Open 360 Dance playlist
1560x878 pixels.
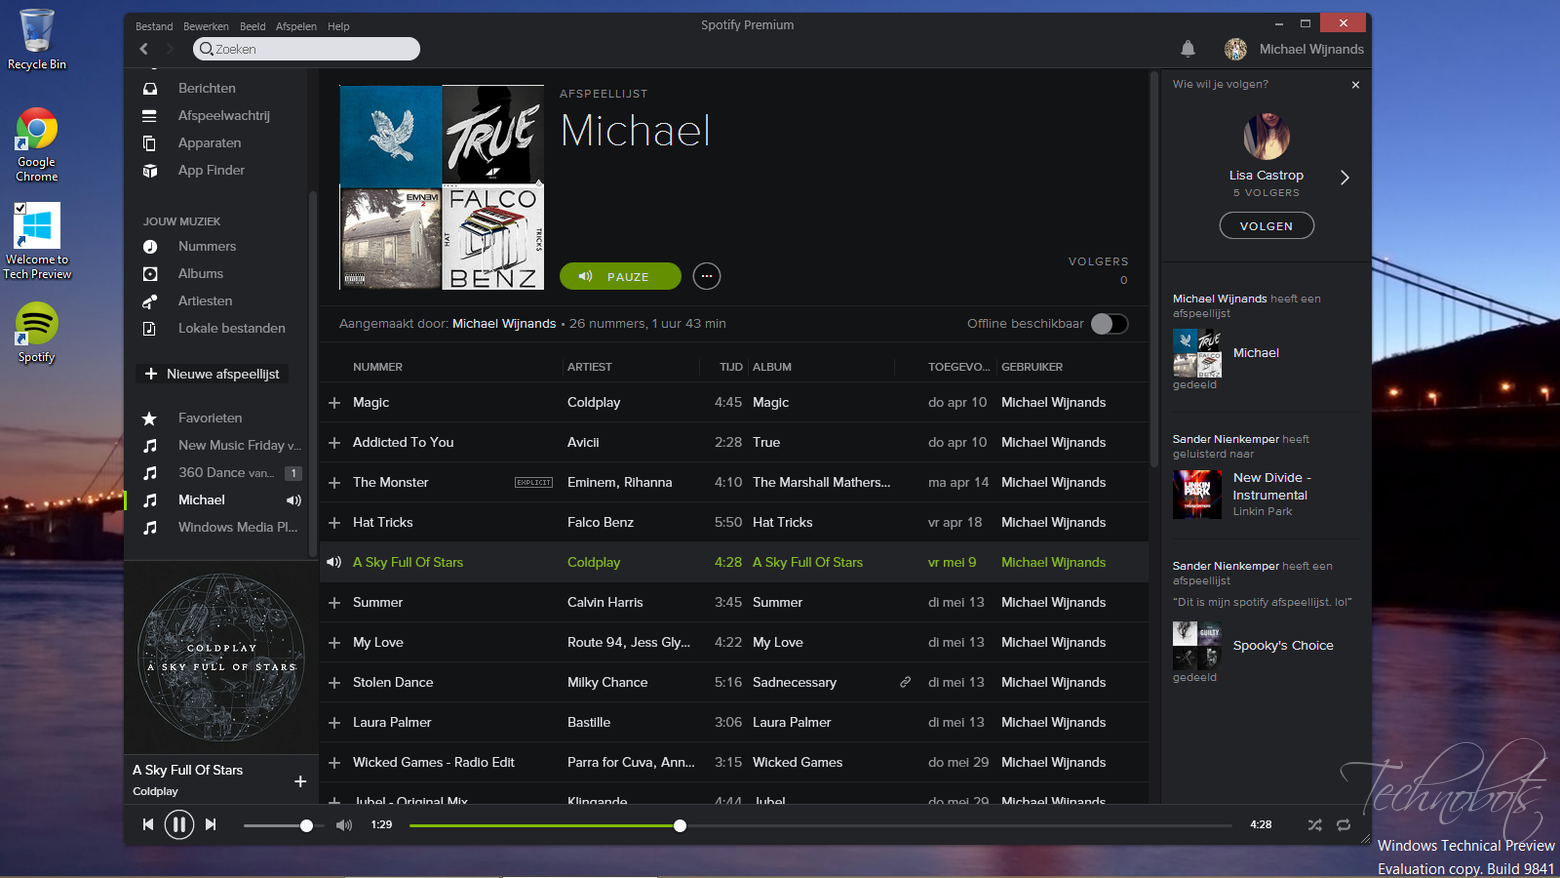[225, 473]
